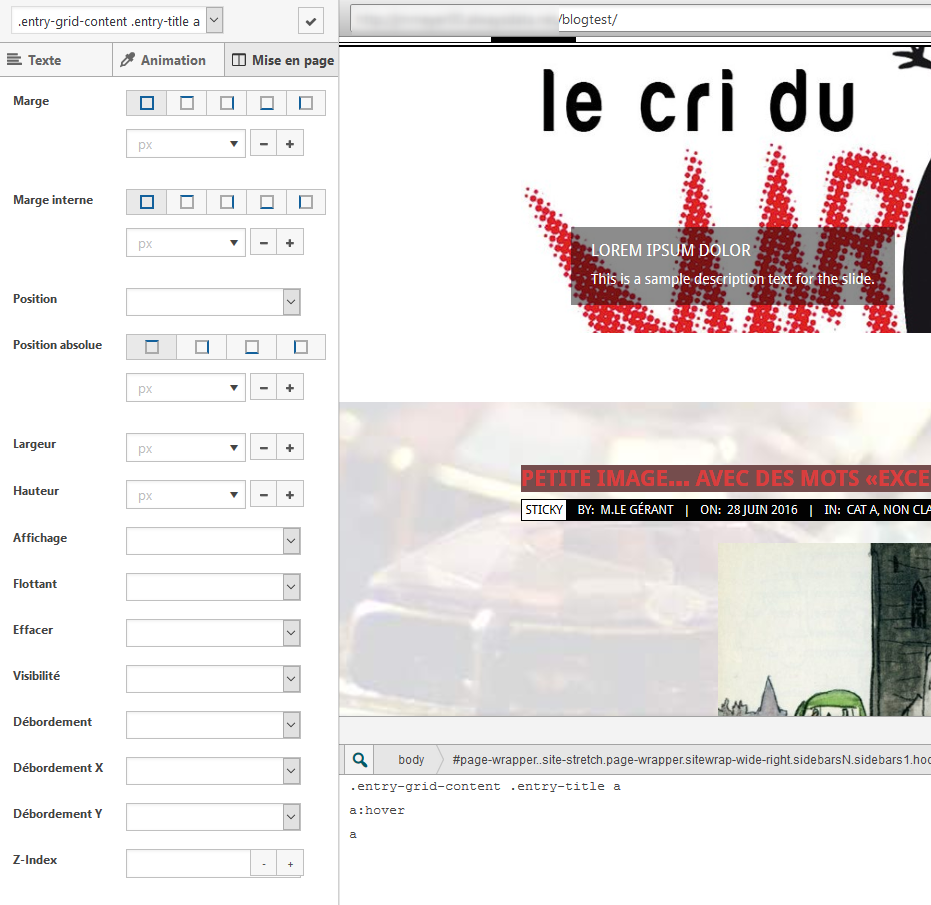The width and height of the screenshot is (931, 905).
Task: Click into the Z-Index input field
Action: (188, 863)
